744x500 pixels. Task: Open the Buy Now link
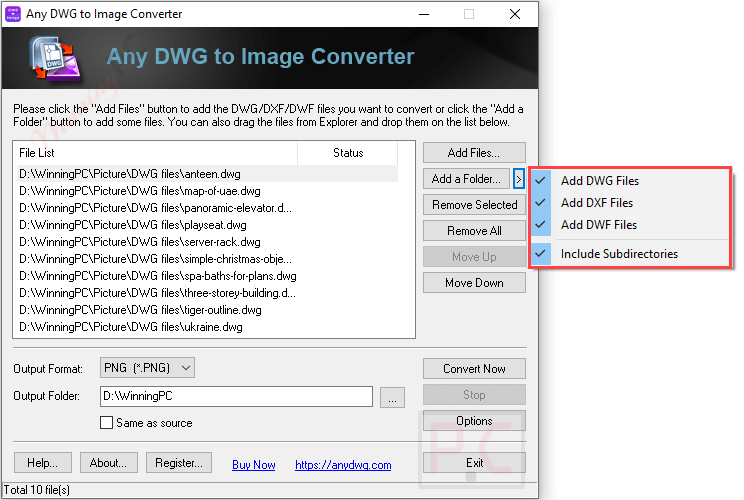[254, 465]
